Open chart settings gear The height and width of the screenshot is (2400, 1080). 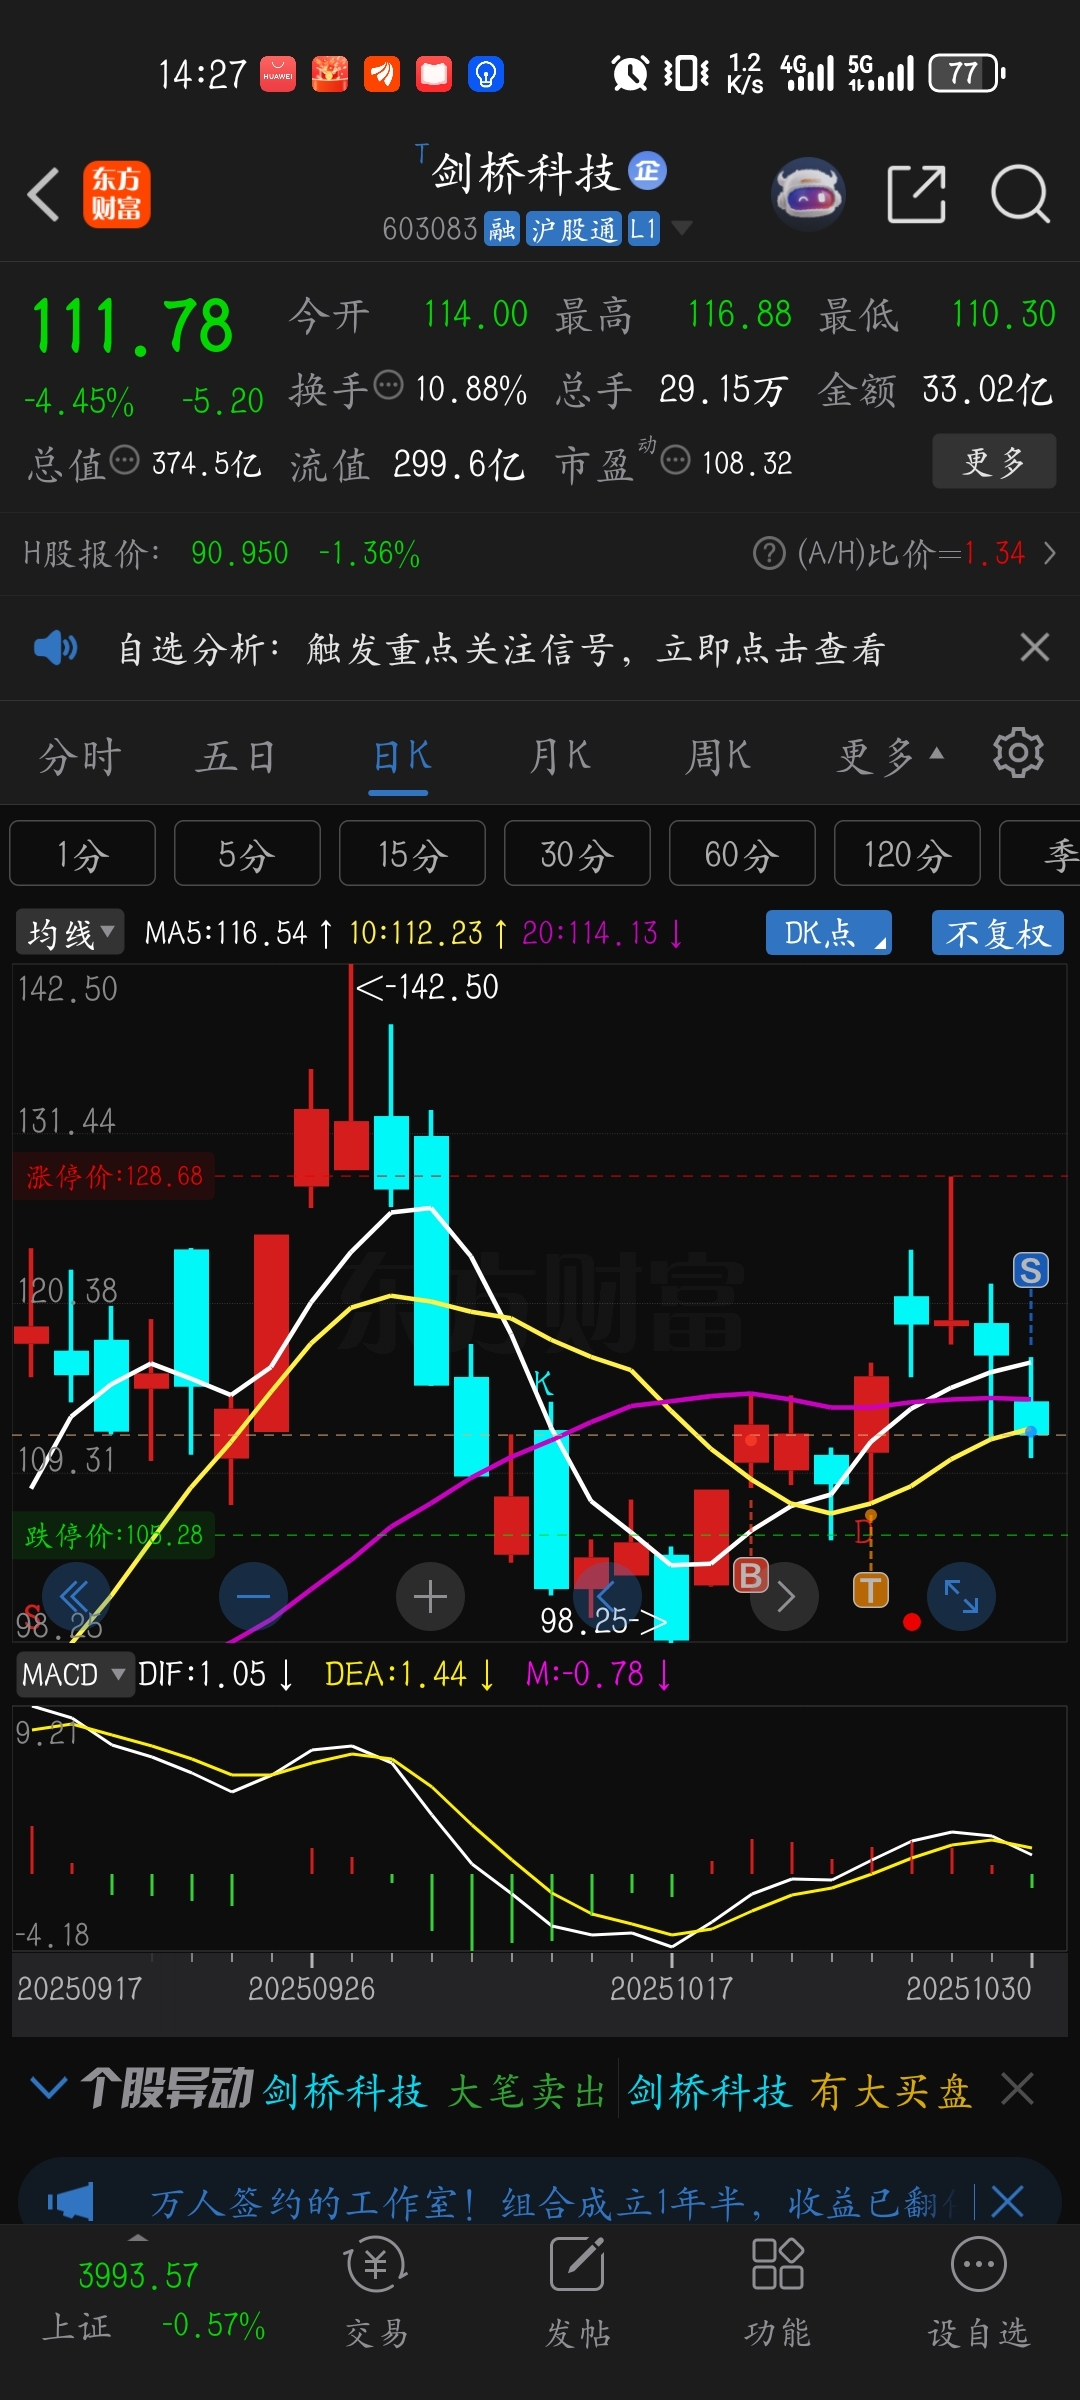[x=1018, y=753]
